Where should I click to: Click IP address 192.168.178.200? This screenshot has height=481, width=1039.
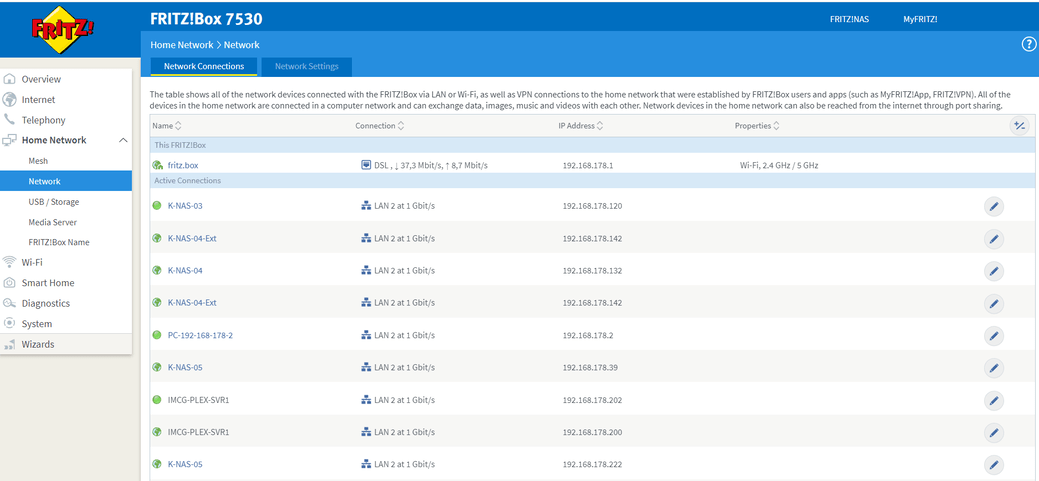(592, 432)
